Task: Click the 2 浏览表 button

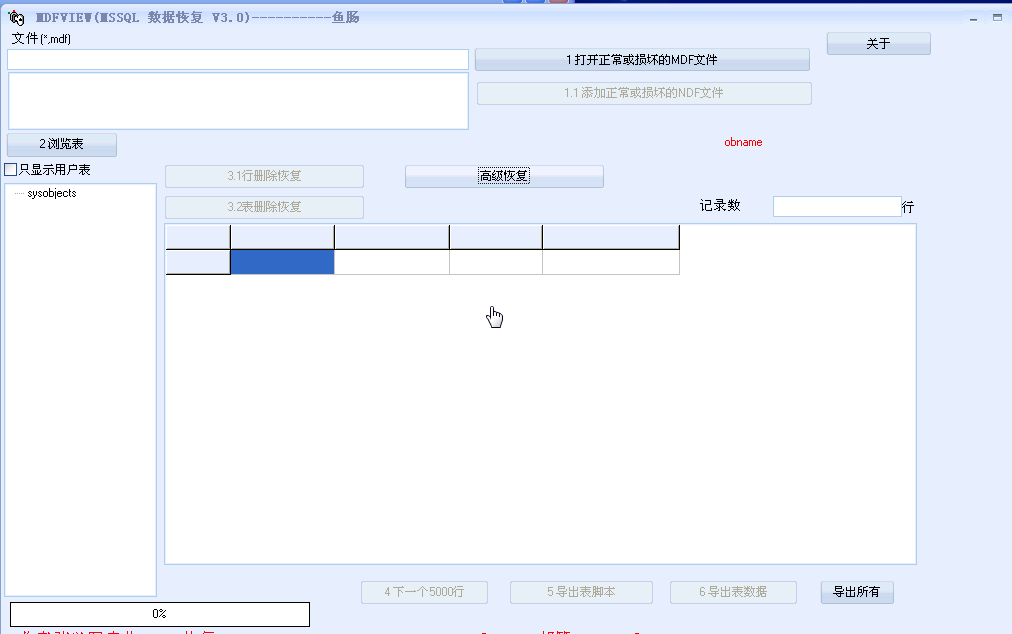Action: point(62,144)
